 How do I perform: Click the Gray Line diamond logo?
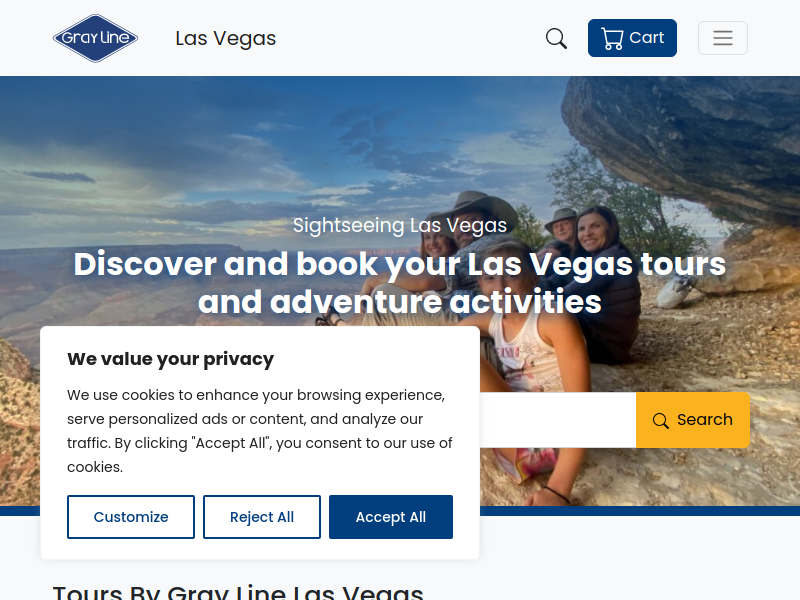tap(95, 38)
